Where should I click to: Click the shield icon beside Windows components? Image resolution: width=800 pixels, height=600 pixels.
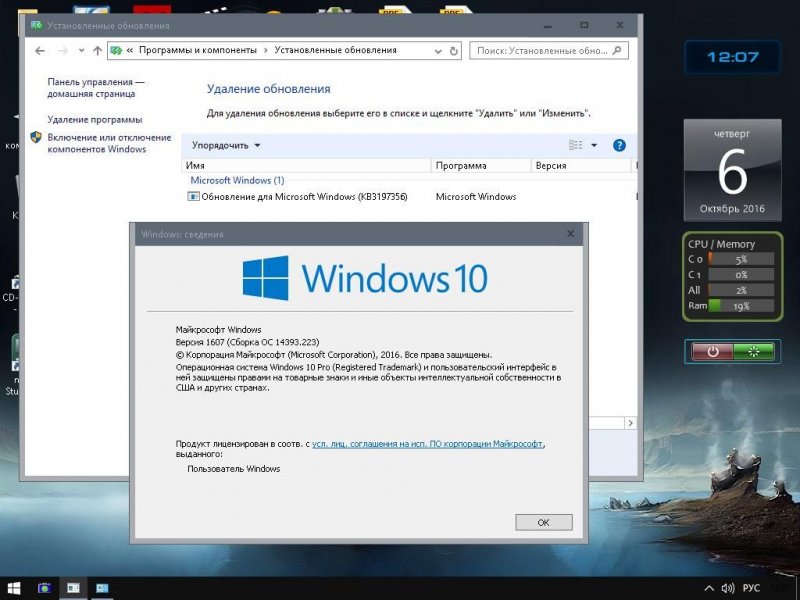[36, 137]
